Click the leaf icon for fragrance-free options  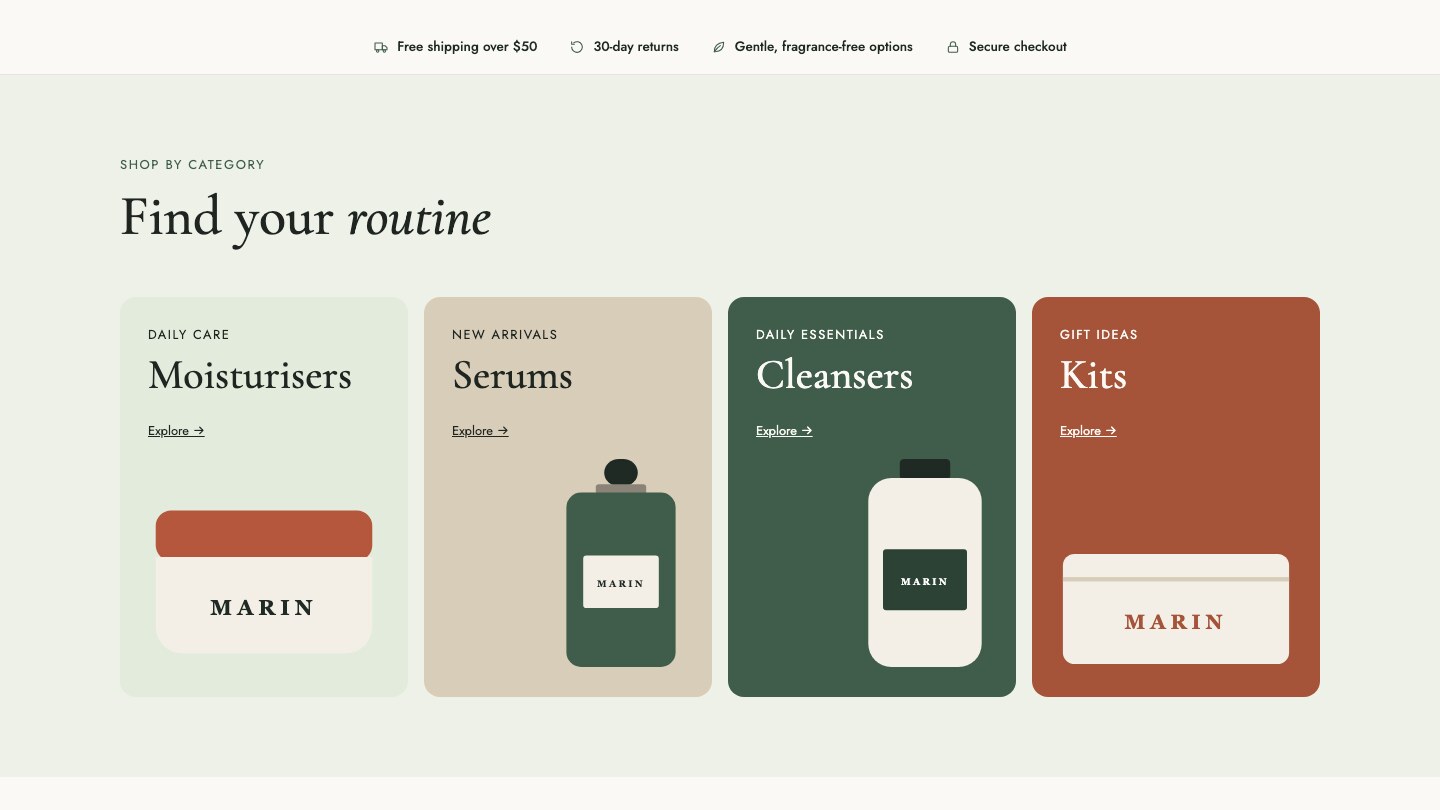coord(718,47)
